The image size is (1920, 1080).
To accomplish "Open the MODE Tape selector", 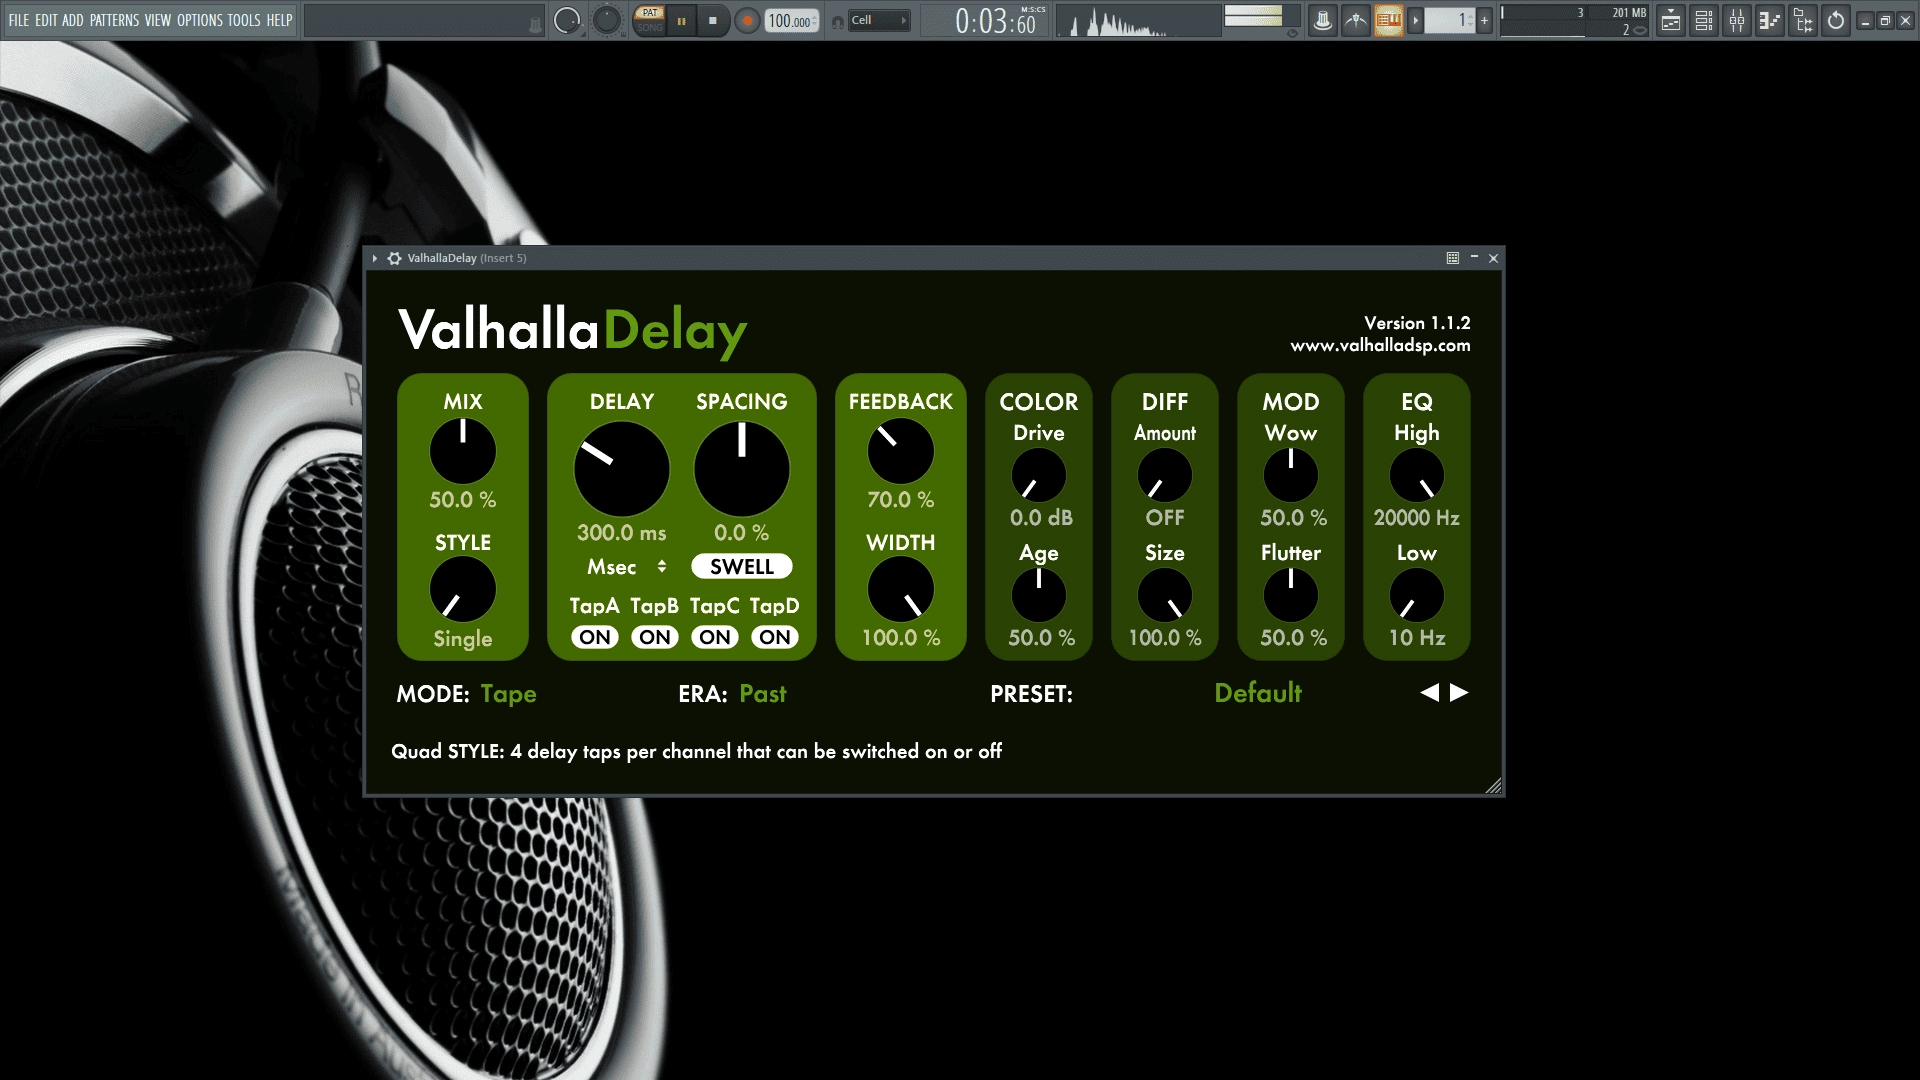I will point(508,694).
